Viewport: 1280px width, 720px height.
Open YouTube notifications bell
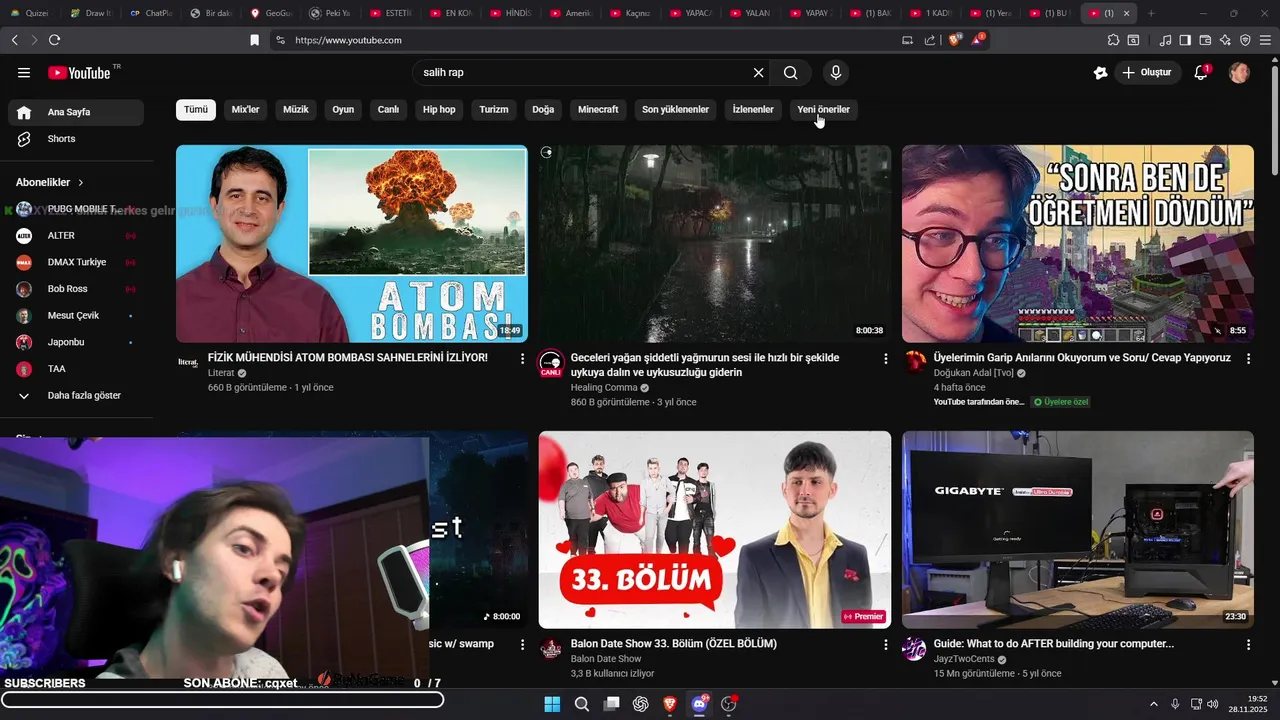(x=1202, y=73)
